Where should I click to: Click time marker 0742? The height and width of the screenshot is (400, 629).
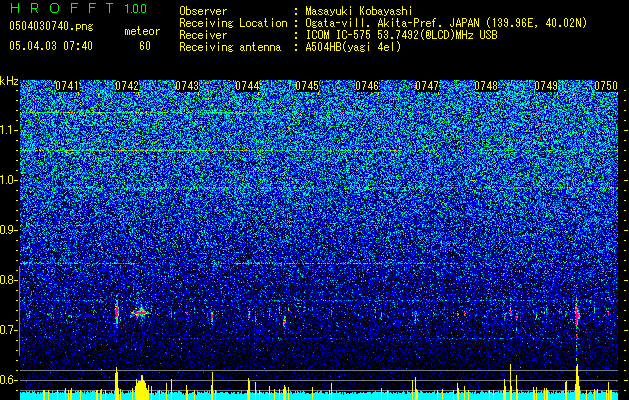127,86
